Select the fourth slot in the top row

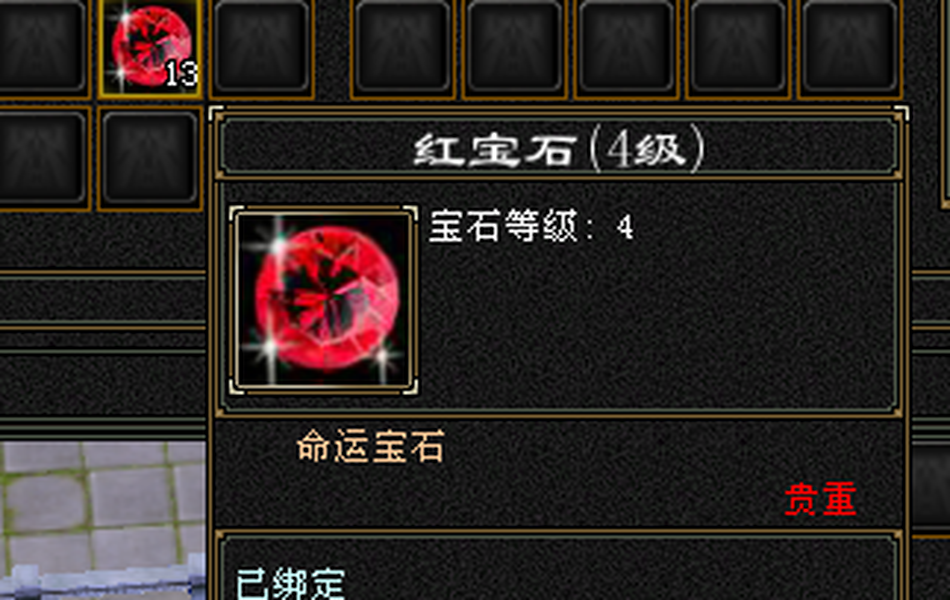[402, 45]
